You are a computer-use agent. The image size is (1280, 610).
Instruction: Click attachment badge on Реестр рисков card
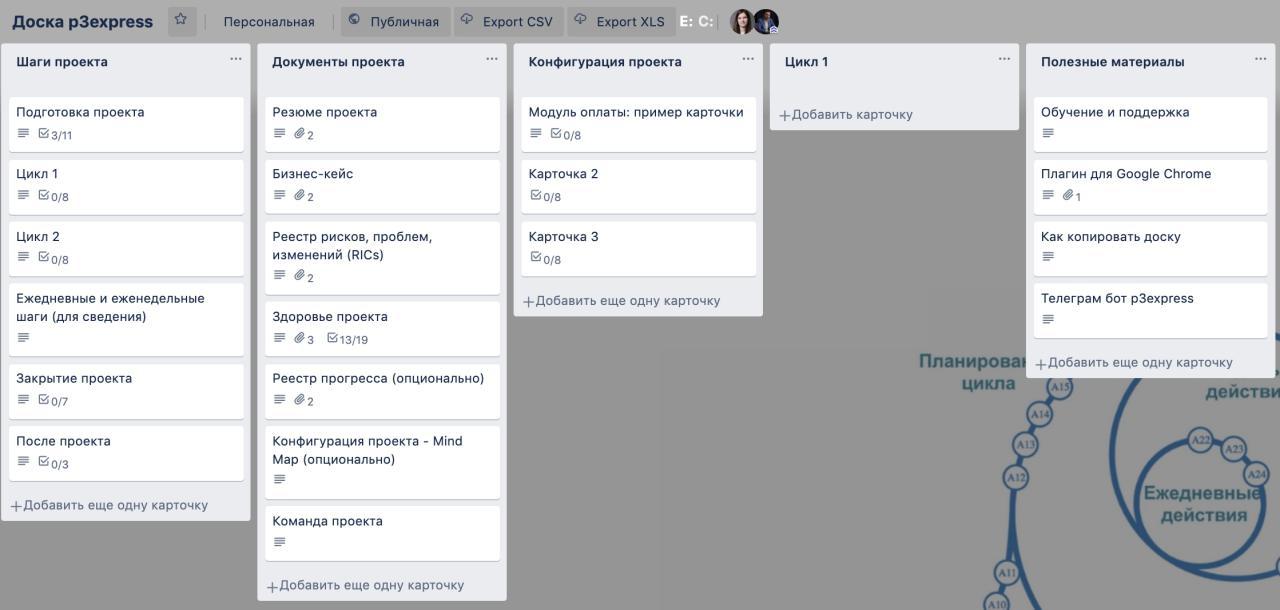[304, 277]
